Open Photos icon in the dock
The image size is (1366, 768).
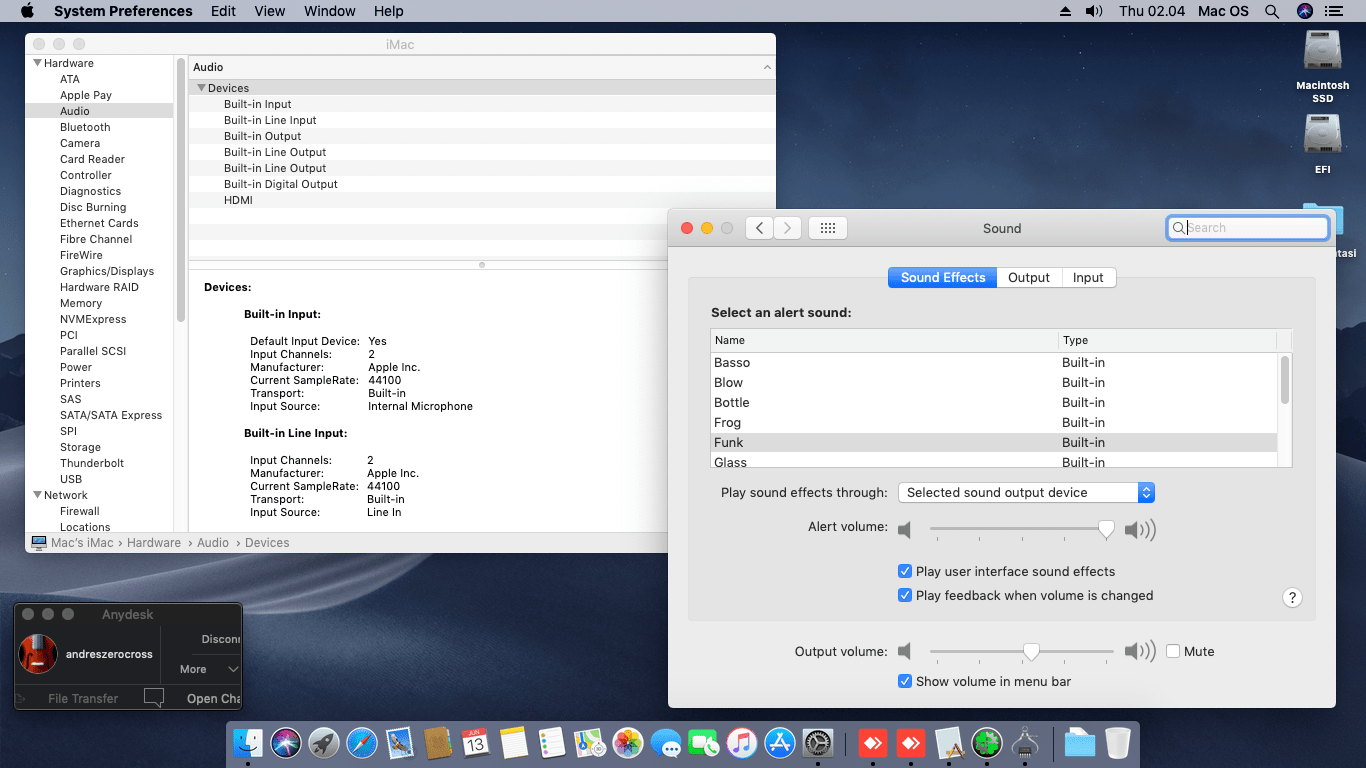pyautogui.click(x=627, y=743)
